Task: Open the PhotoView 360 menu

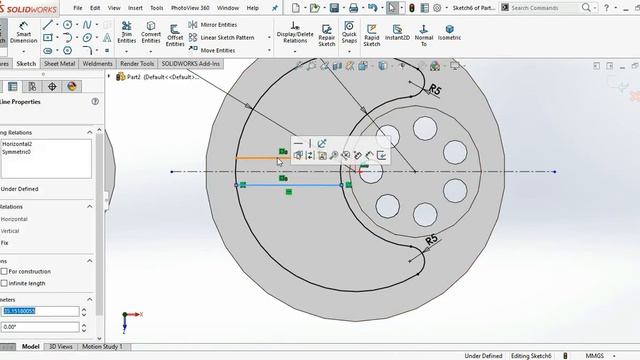Action: point(190,8)
